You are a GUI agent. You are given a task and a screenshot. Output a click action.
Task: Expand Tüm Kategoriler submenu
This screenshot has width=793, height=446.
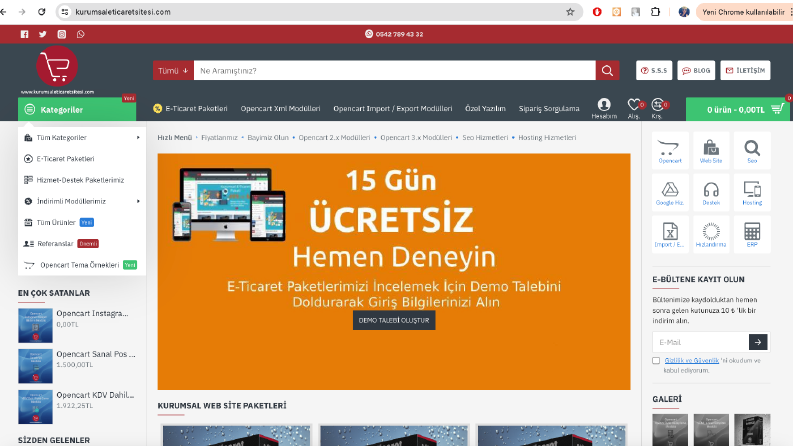point(138,138)
